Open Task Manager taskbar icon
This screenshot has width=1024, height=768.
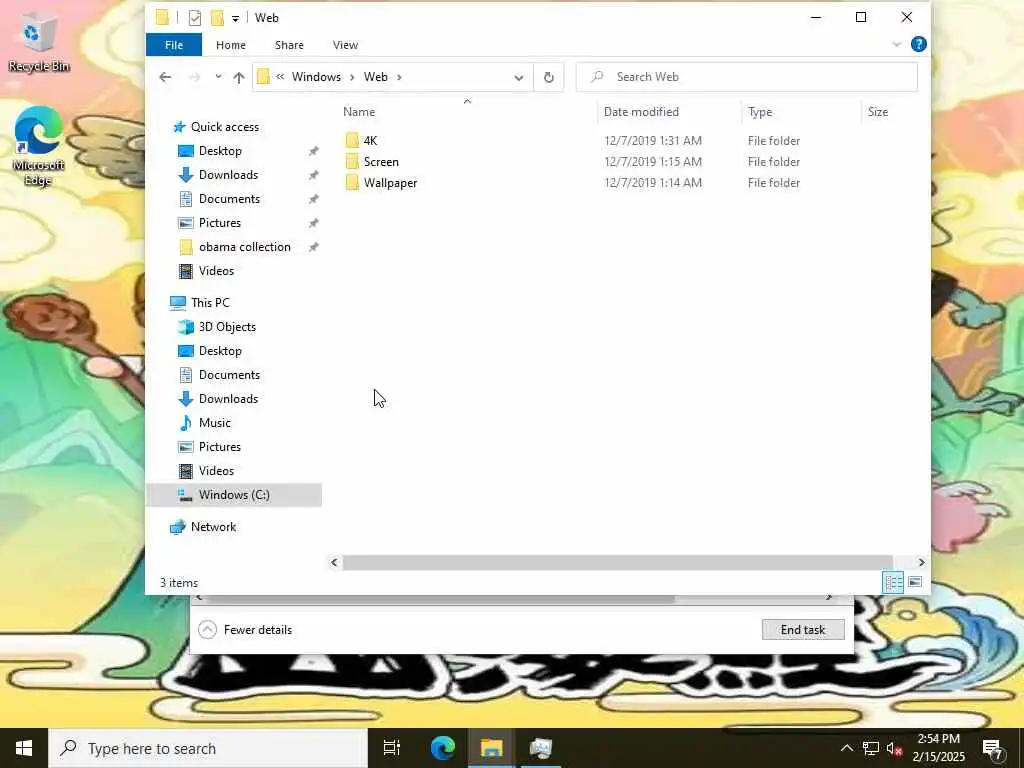(x=541, y=748)
